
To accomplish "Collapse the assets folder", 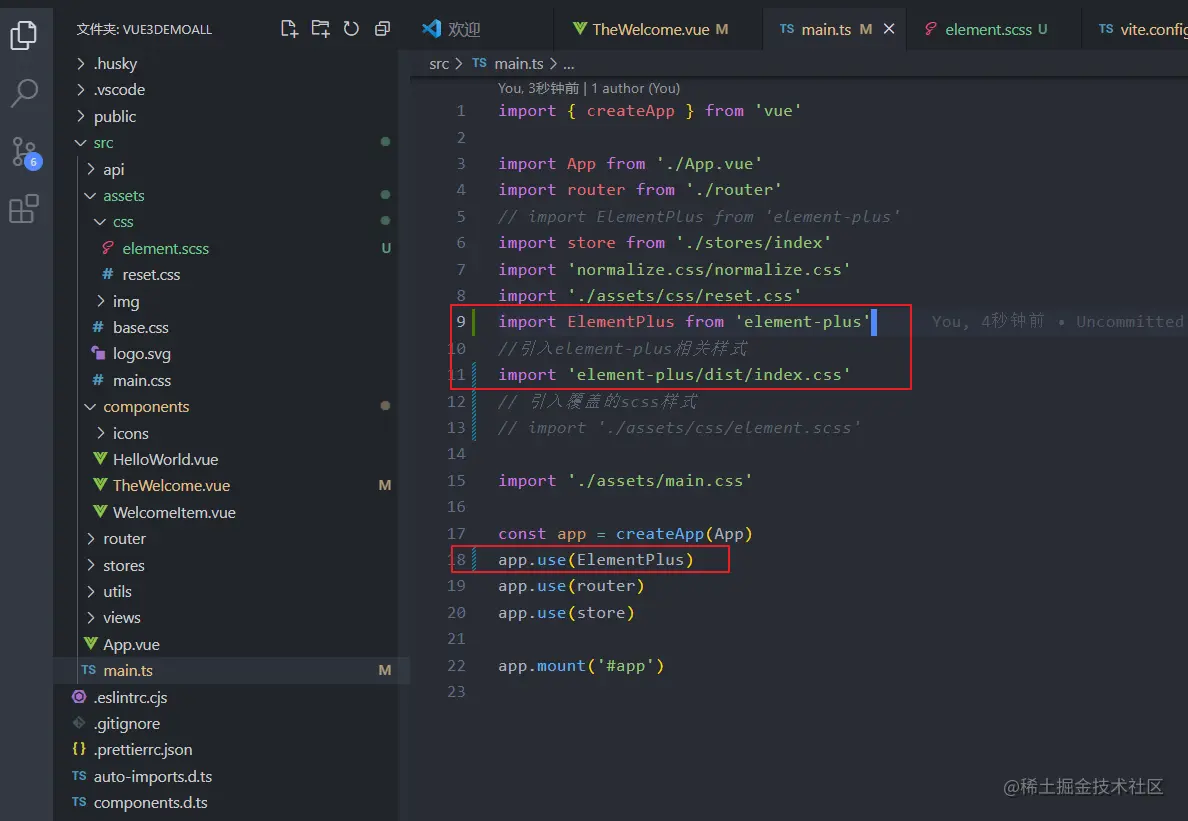I will tap(90, 195).
